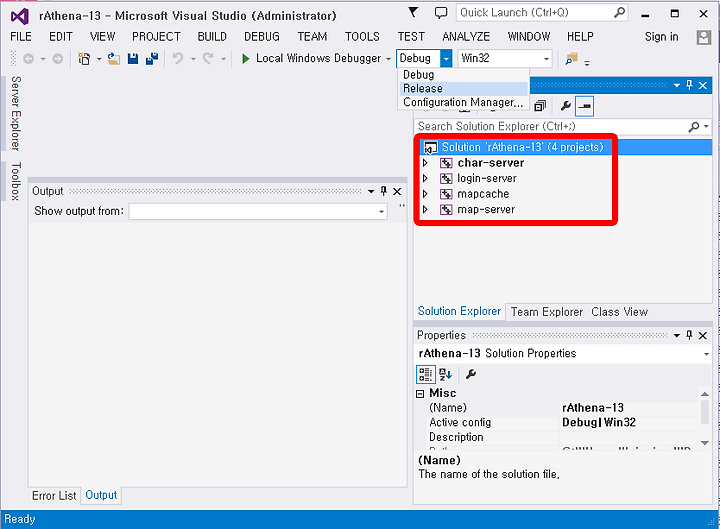Close the Solution Explorer panel
The image size is (720, 529).
tap(703, 85)
